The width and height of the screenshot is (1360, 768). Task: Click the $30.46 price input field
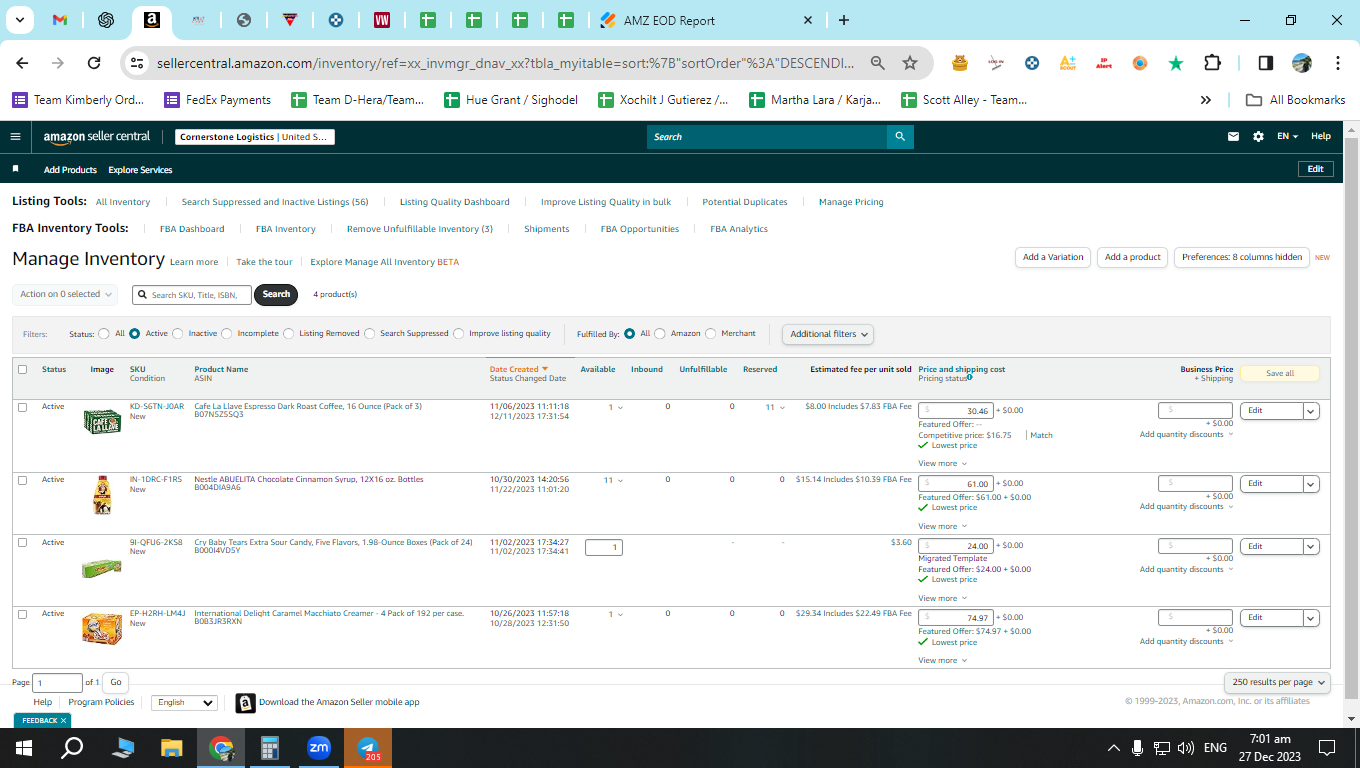pyautogui.click(x=956, y=411)
